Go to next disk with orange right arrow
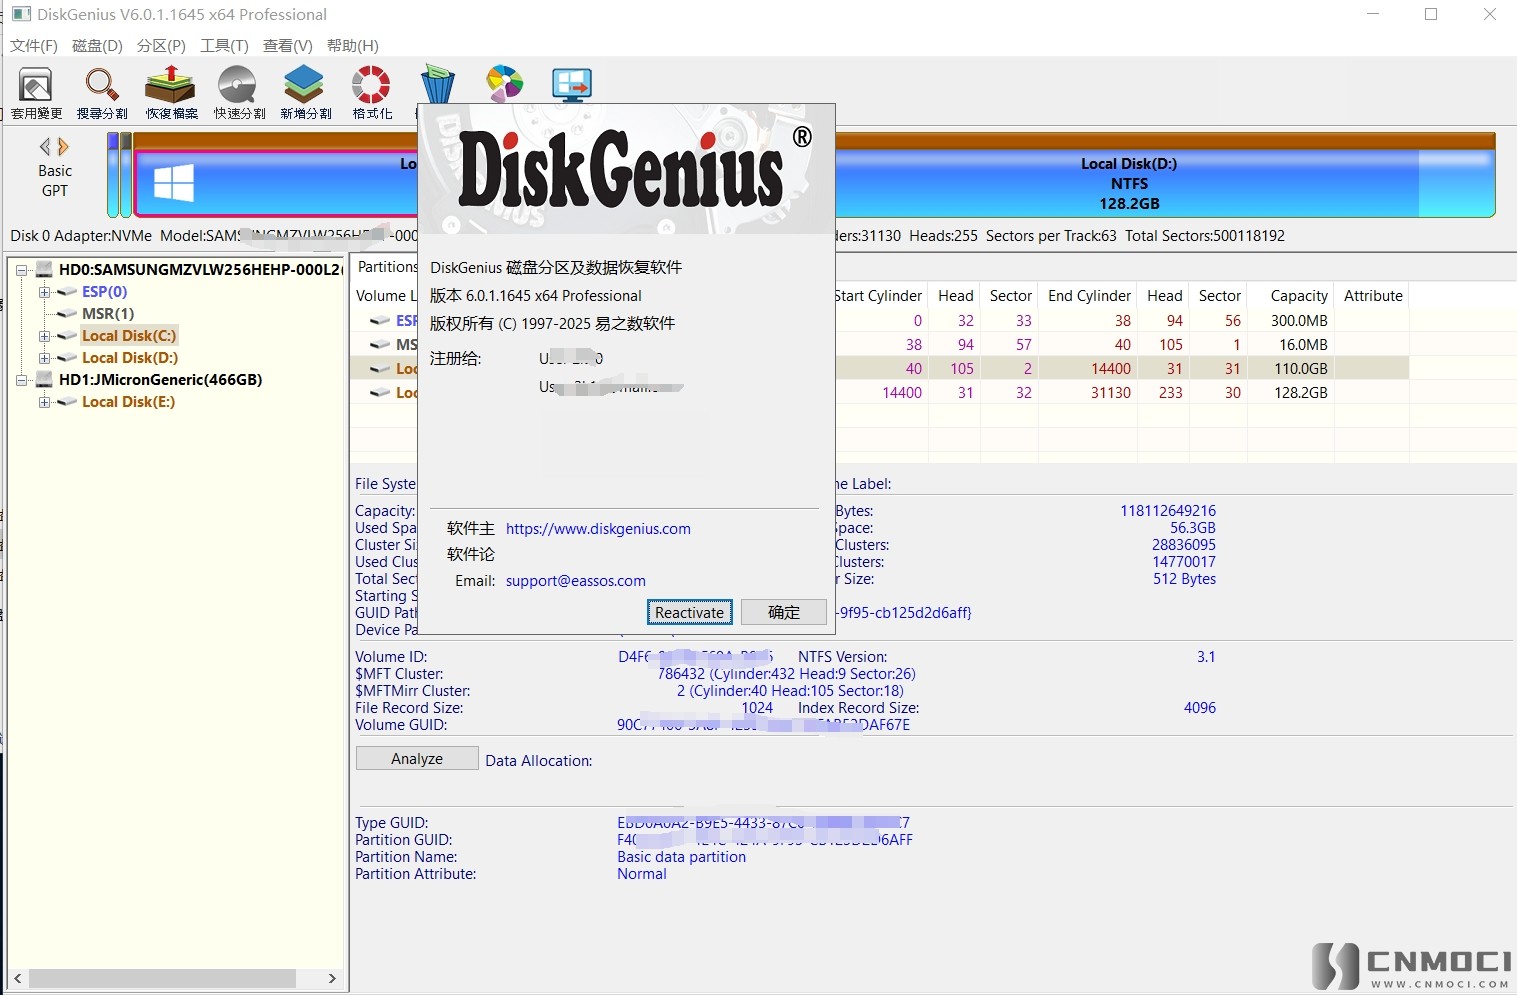 pyautogui.click(x=63, y=147)
